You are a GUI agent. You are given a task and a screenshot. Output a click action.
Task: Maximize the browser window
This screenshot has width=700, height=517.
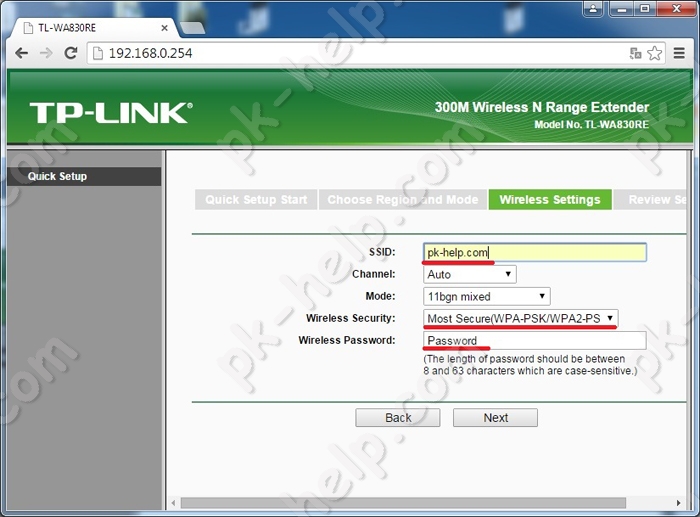(645, 8)
